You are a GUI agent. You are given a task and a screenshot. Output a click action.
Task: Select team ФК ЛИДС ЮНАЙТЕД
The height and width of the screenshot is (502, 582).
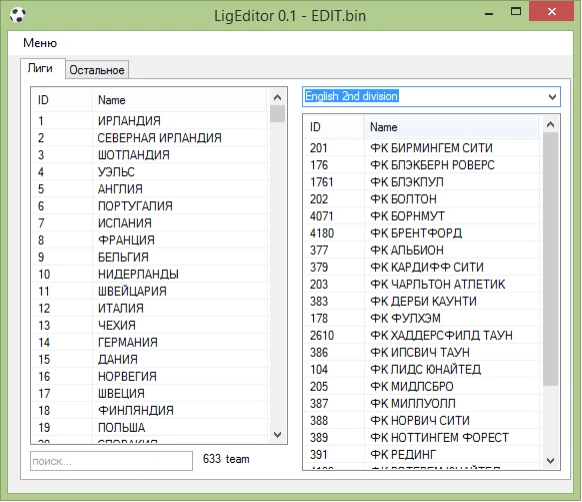[x=422, y=369]
